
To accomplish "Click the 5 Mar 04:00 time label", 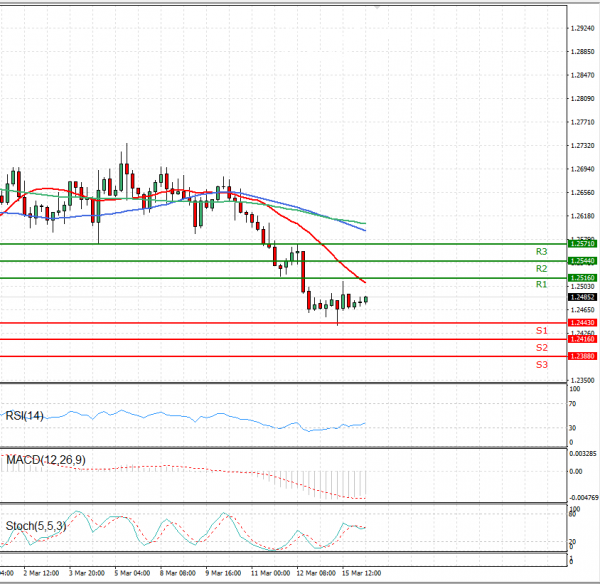I will (x=132, y=573).
